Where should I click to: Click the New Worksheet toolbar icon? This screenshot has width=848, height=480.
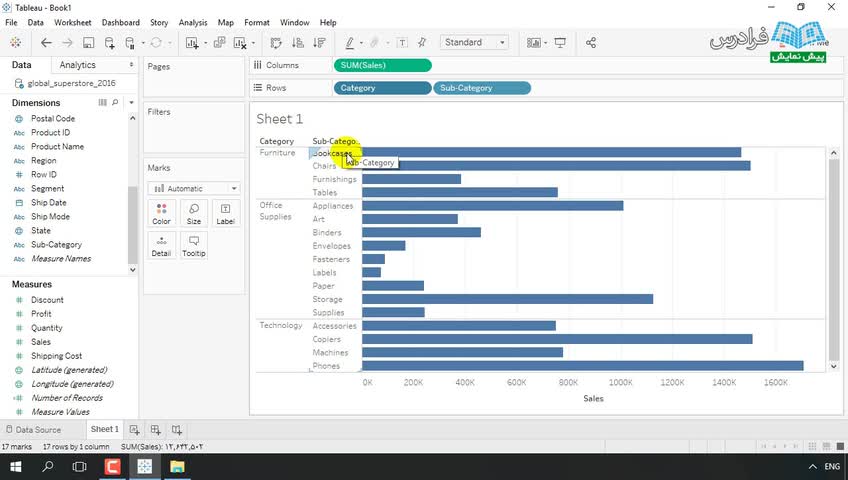191,43
